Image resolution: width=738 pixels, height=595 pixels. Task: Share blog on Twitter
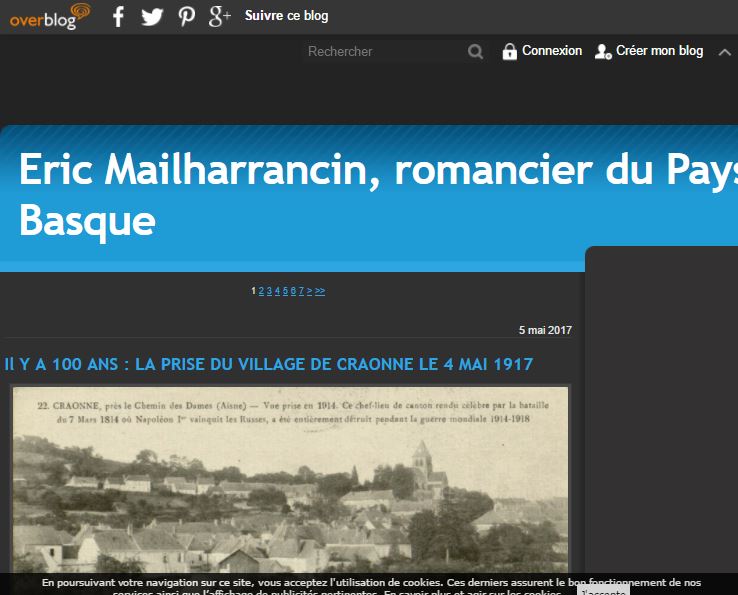click(x=152, y=16)
